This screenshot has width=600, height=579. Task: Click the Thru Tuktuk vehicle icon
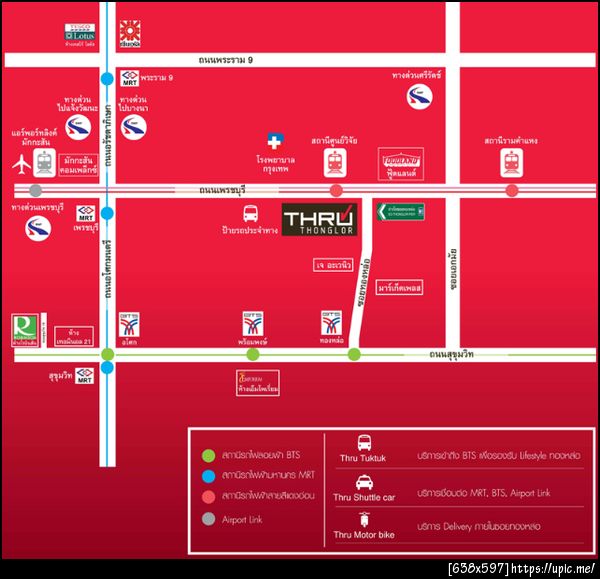[x=364, y=443]
